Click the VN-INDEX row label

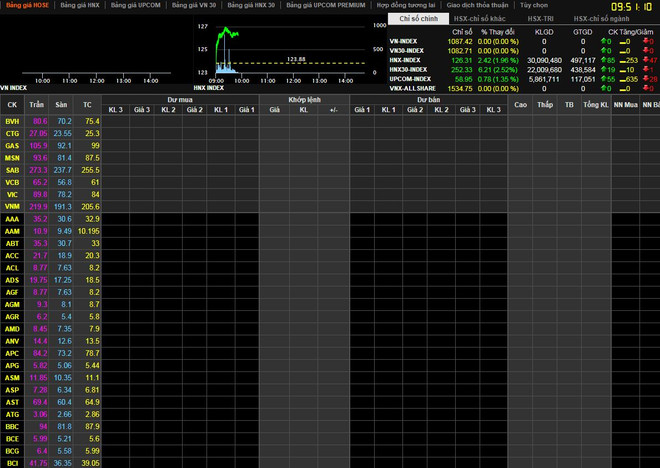pyautogui.click(x=404, y=42)
